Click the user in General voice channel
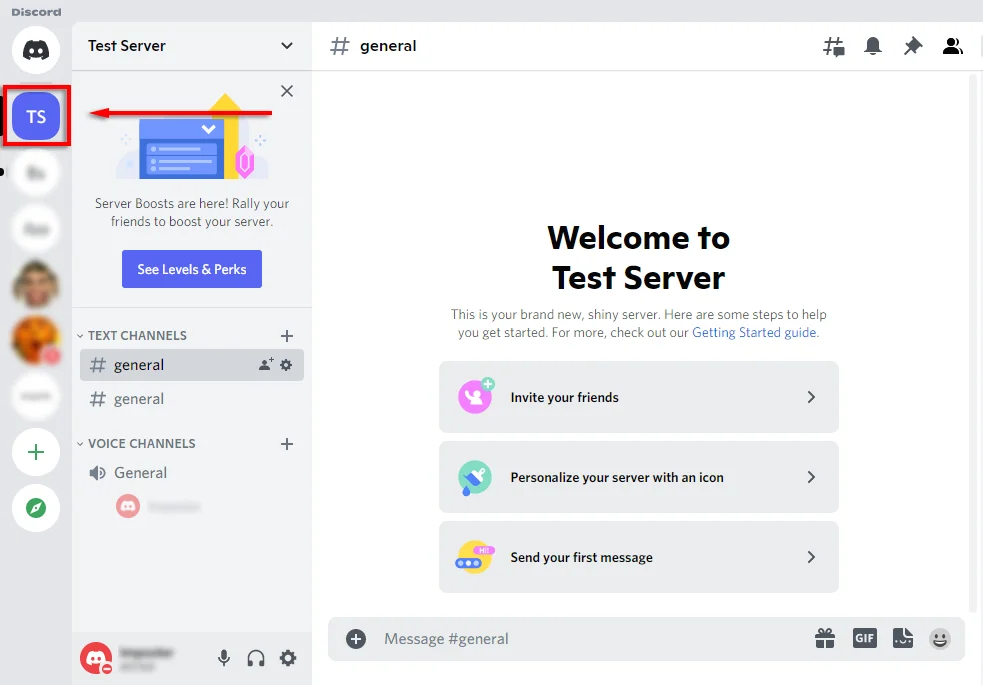Image resolution: width=983 pixels, height=685 pixels. (x=158, y=506)
